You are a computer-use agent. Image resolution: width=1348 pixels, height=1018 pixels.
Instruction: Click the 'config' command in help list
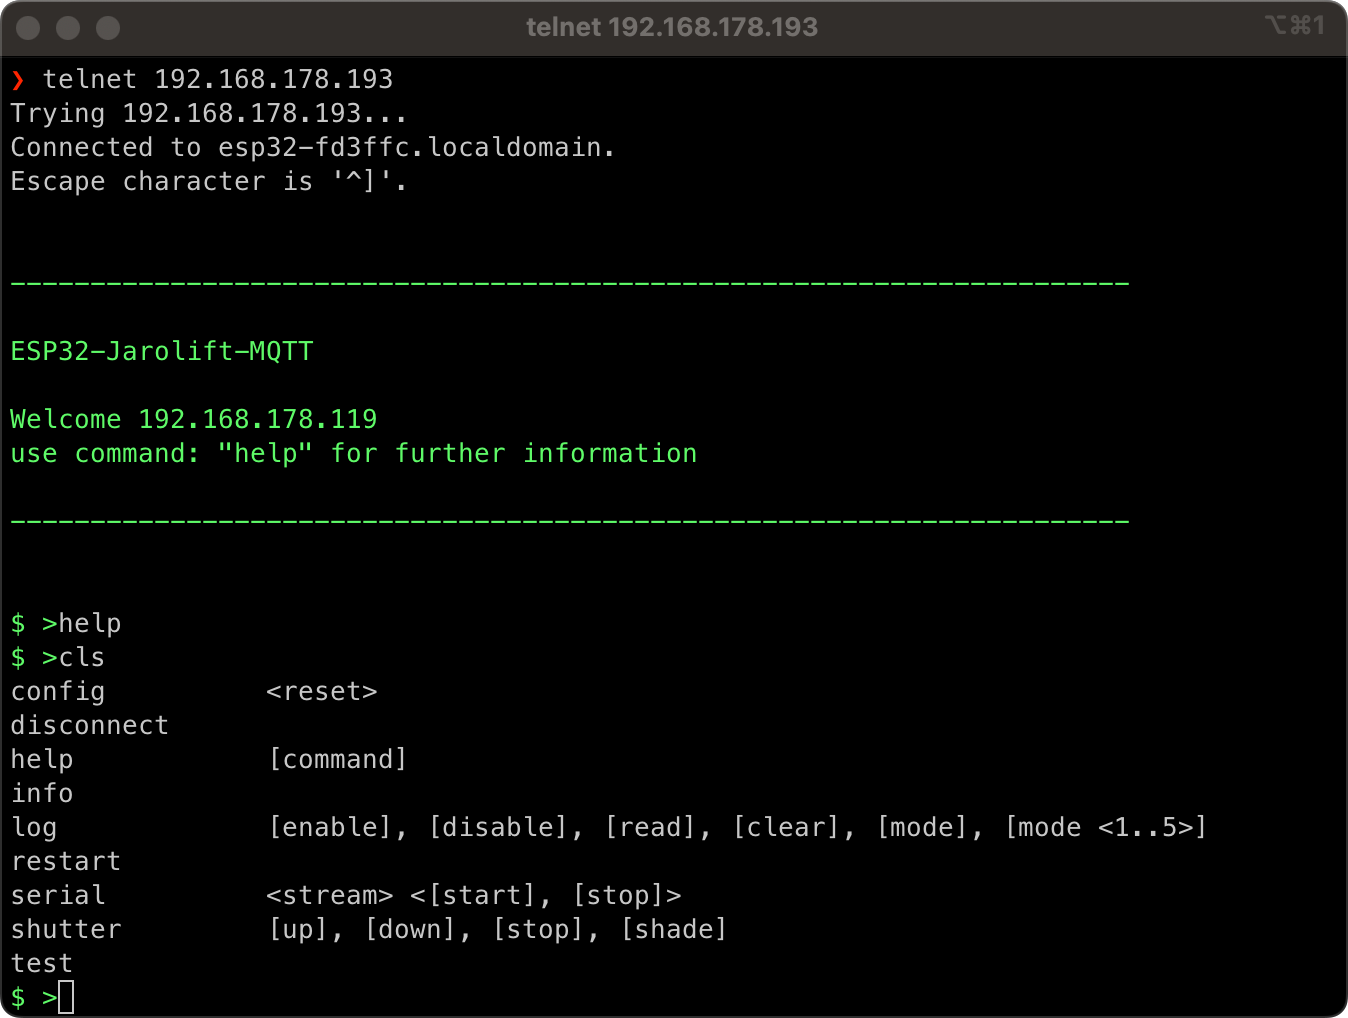(x=58, y=692)
